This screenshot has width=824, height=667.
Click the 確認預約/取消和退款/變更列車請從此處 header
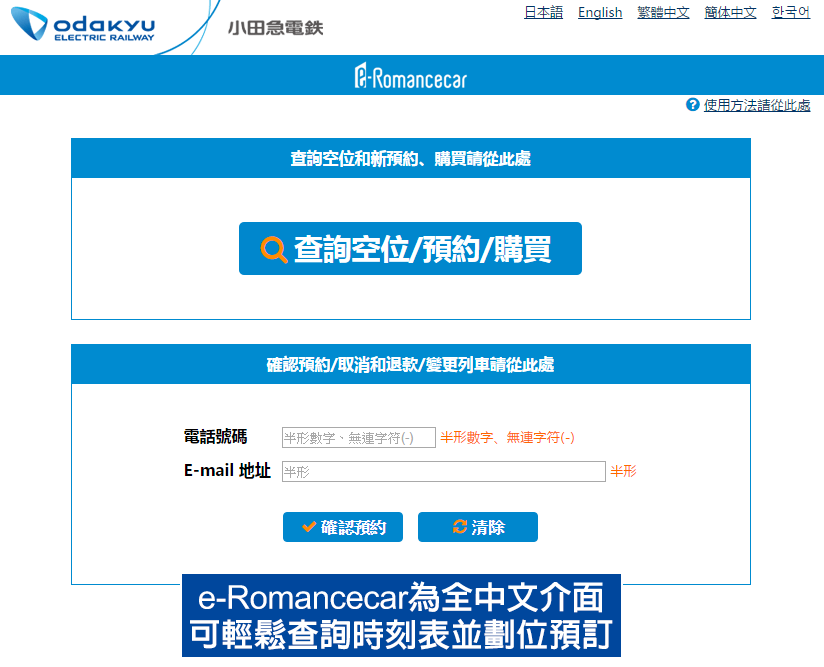point(410,364)
